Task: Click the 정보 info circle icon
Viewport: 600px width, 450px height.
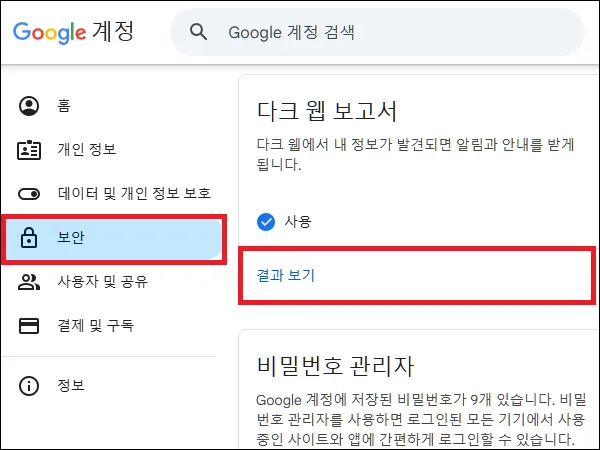Action: pos(29,386)
